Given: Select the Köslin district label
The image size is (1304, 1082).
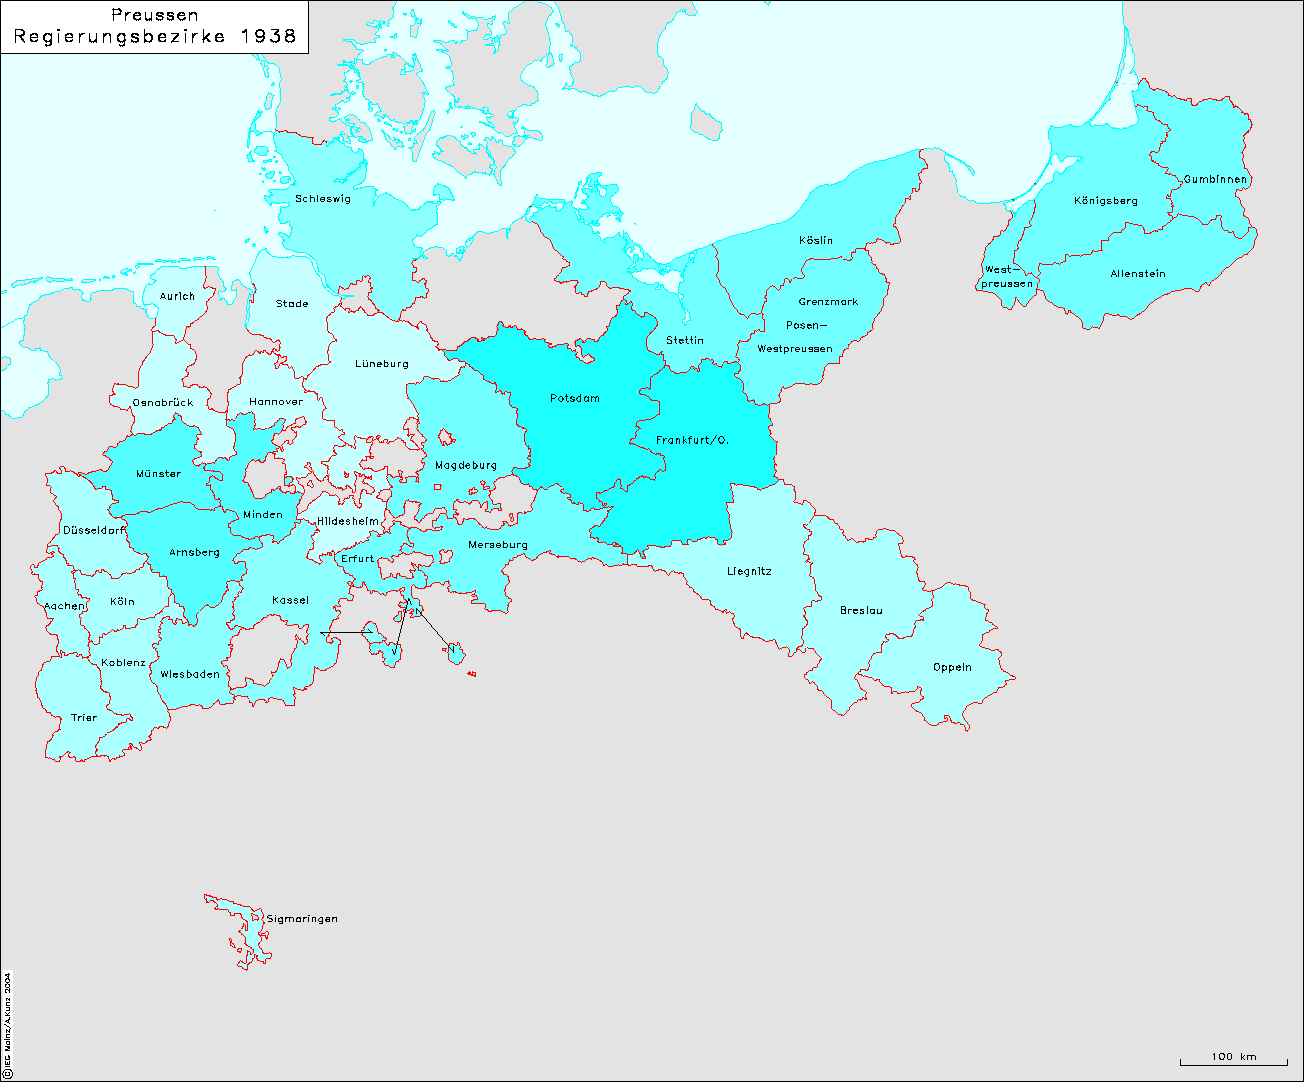Looking at the screenshot, I should click(815, 241).
